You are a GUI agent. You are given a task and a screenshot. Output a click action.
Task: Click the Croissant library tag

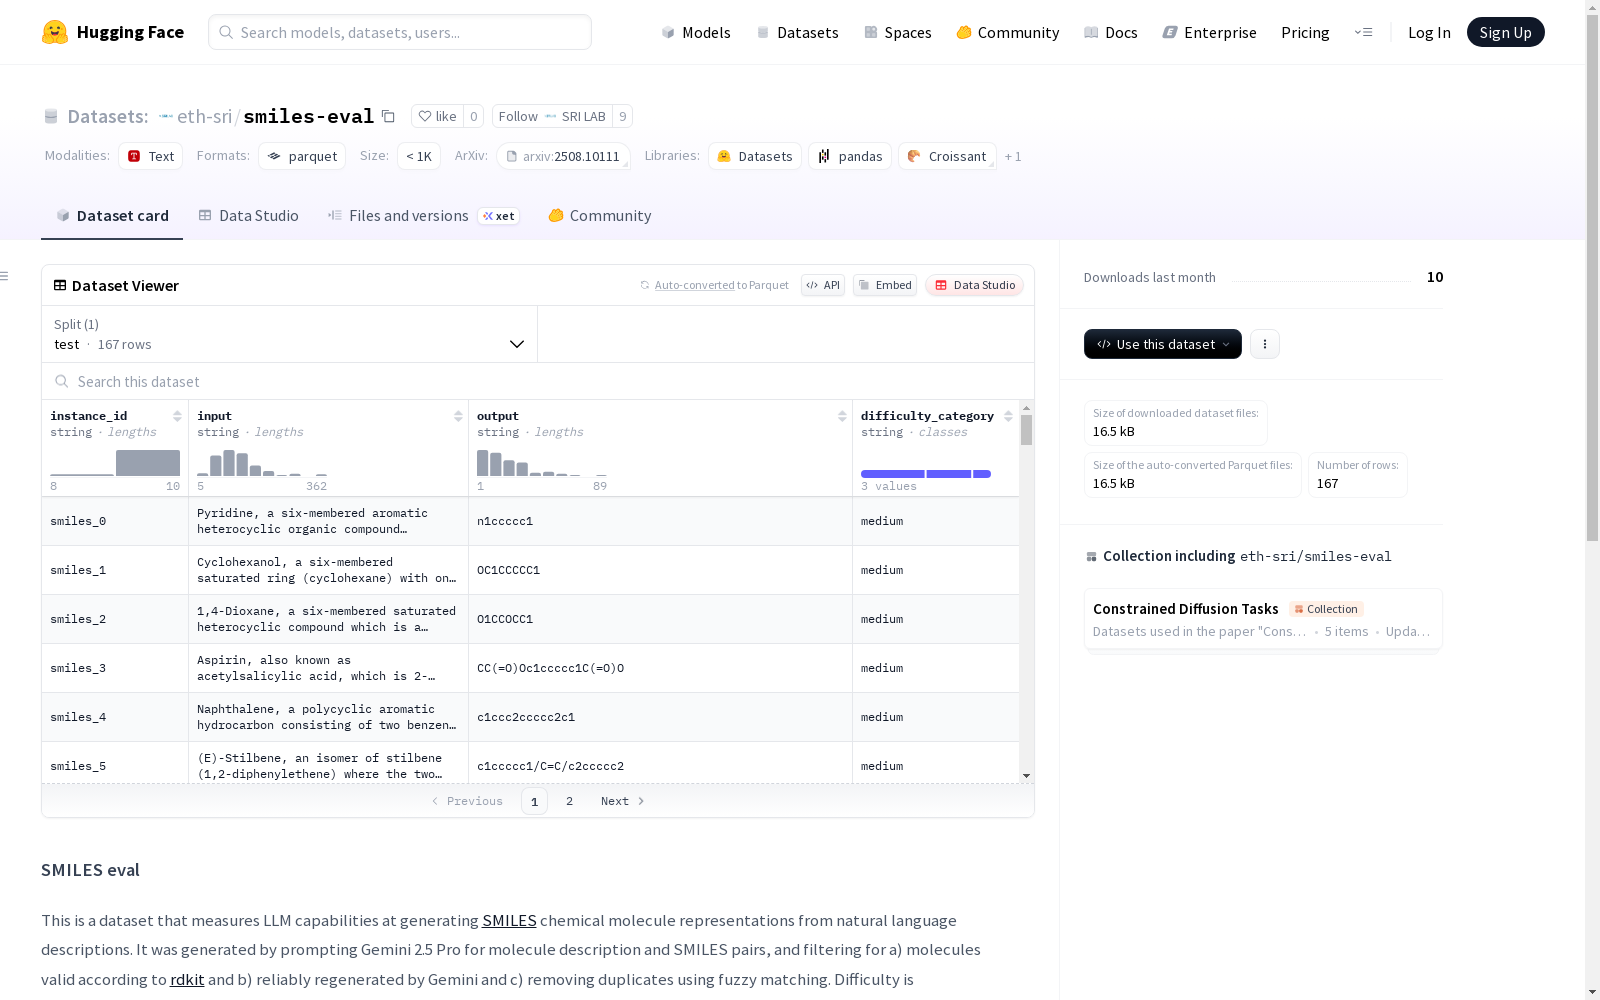point(947,156)
